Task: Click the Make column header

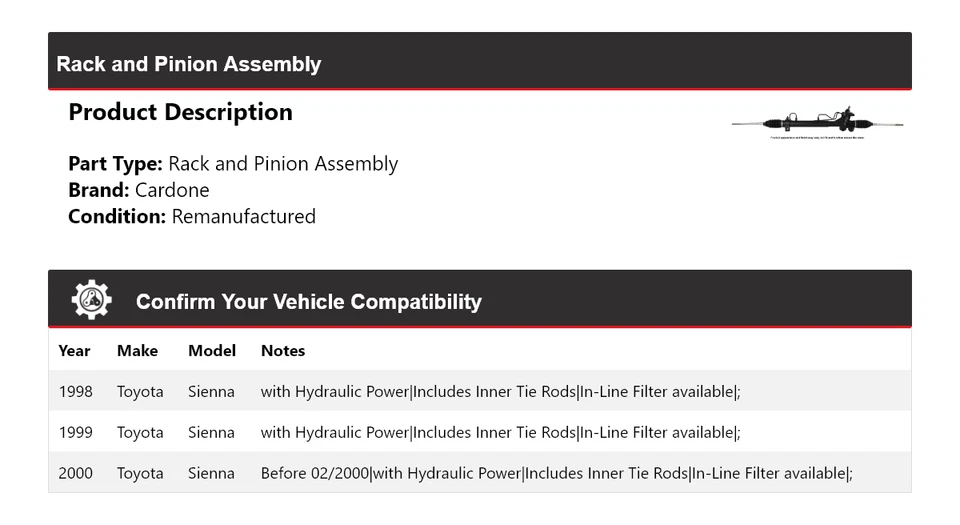Action: point(137,350)
